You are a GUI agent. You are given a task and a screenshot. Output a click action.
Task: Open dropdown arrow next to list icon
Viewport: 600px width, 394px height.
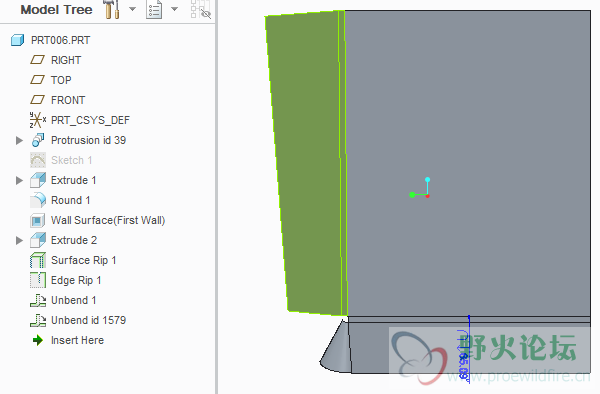point(174,9)
